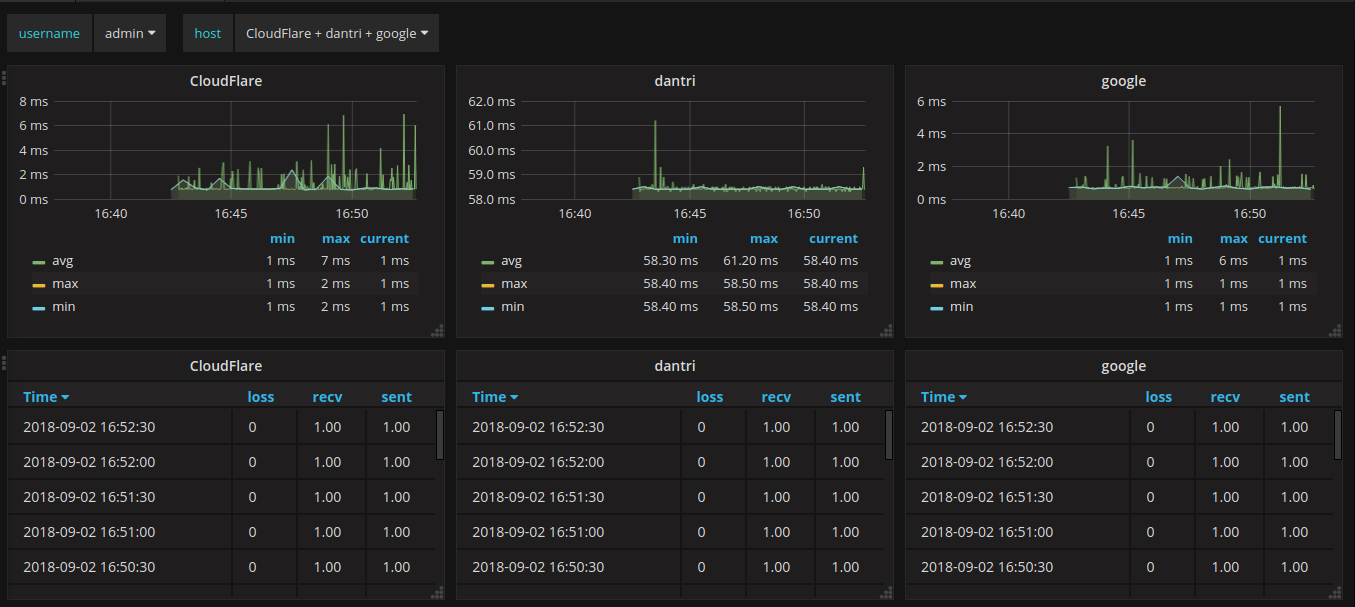
Task: Sort google legend by the max column header
Action: click(1234, 239)
